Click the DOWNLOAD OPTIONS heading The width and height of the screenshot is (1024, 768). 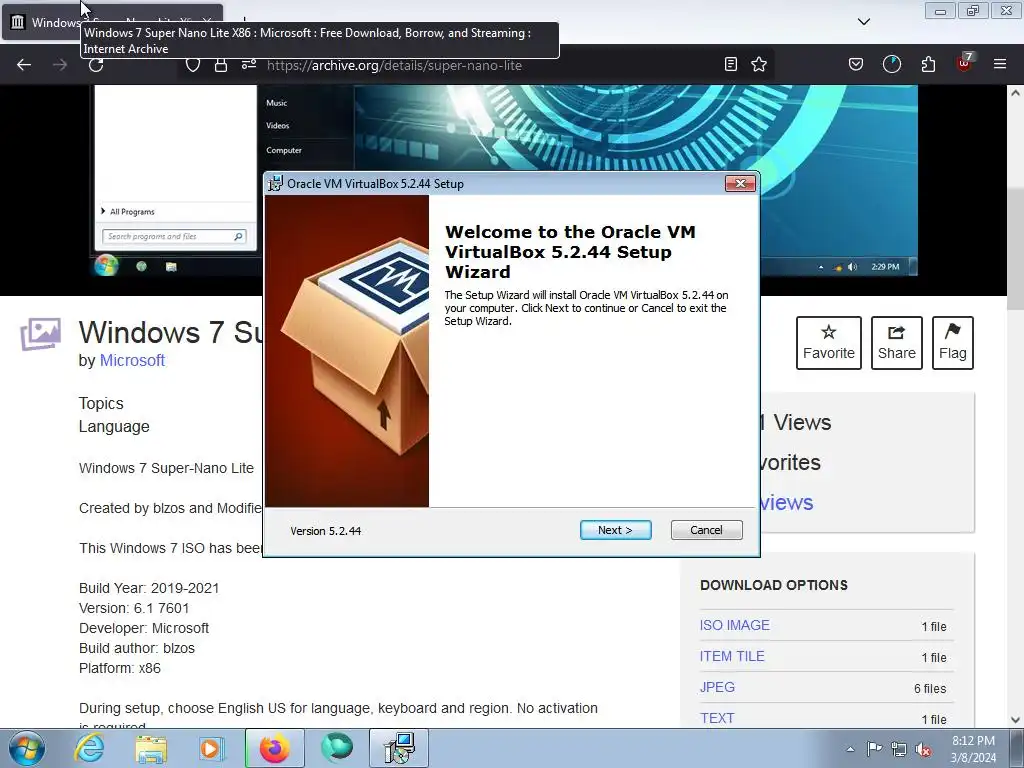point(774,585)
